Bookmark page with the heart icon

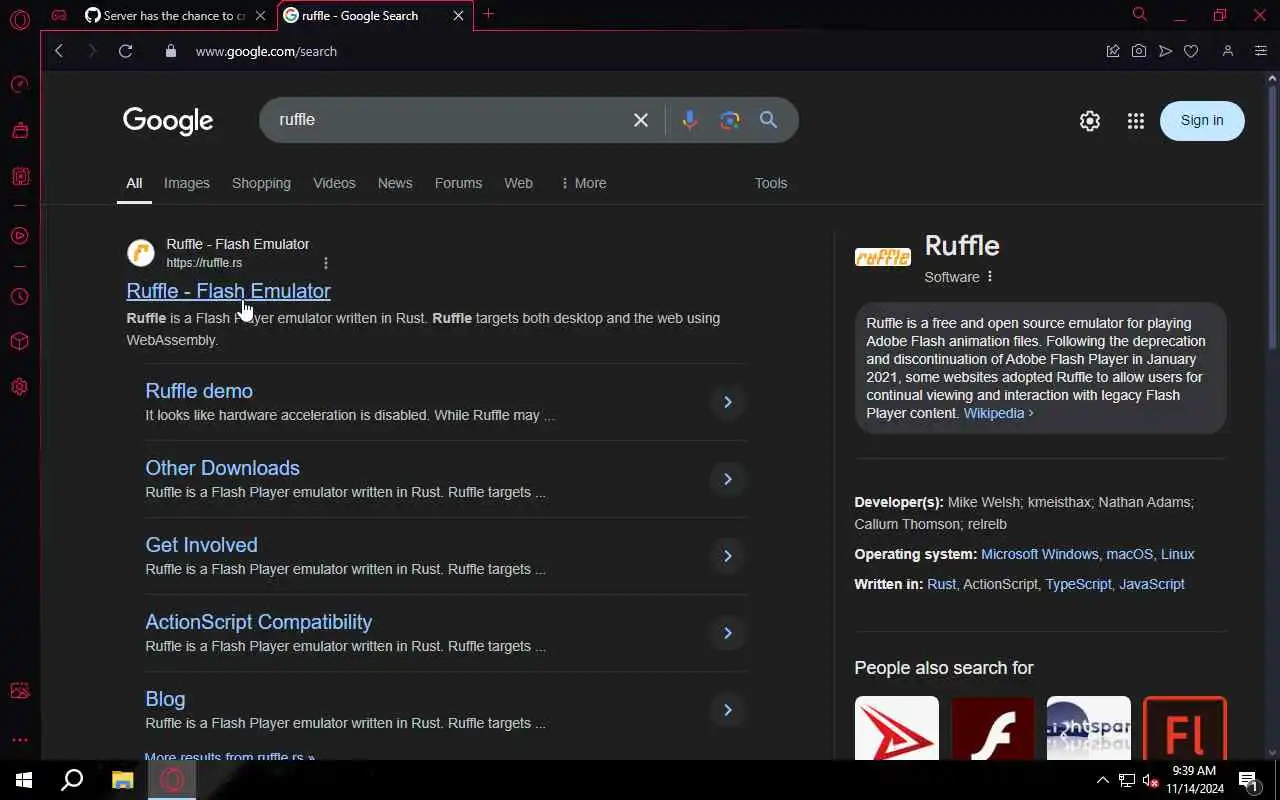point(1191,51)
